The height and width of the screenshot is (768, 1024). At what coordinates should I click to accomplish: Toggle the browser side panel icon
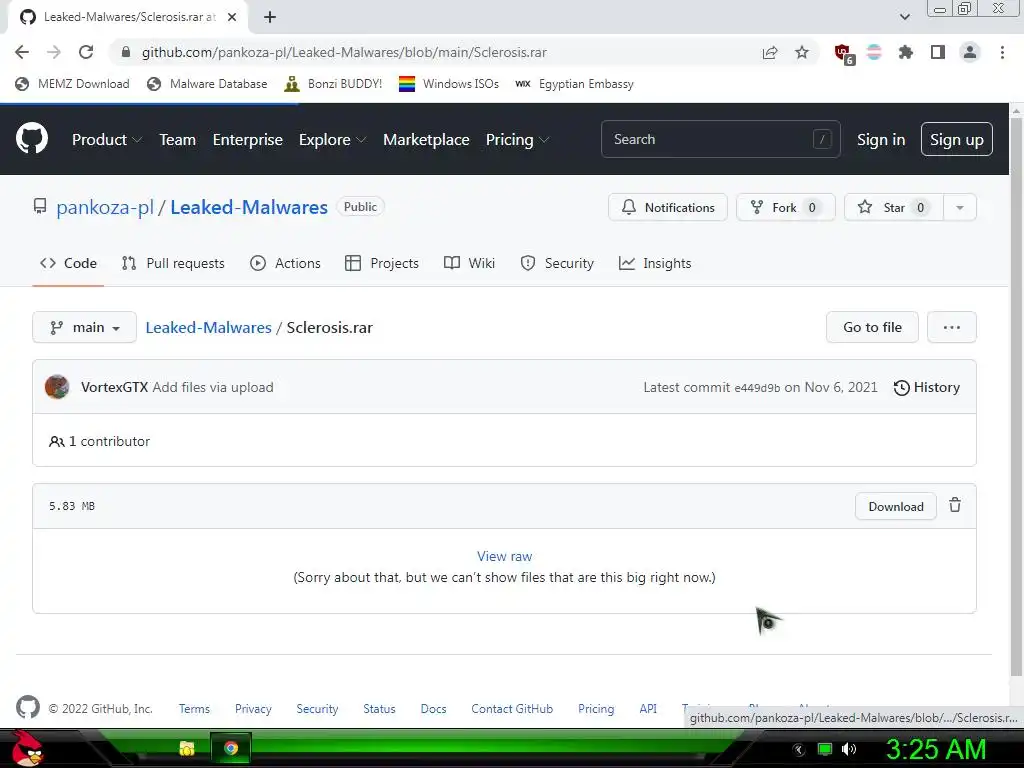point(938,52)
